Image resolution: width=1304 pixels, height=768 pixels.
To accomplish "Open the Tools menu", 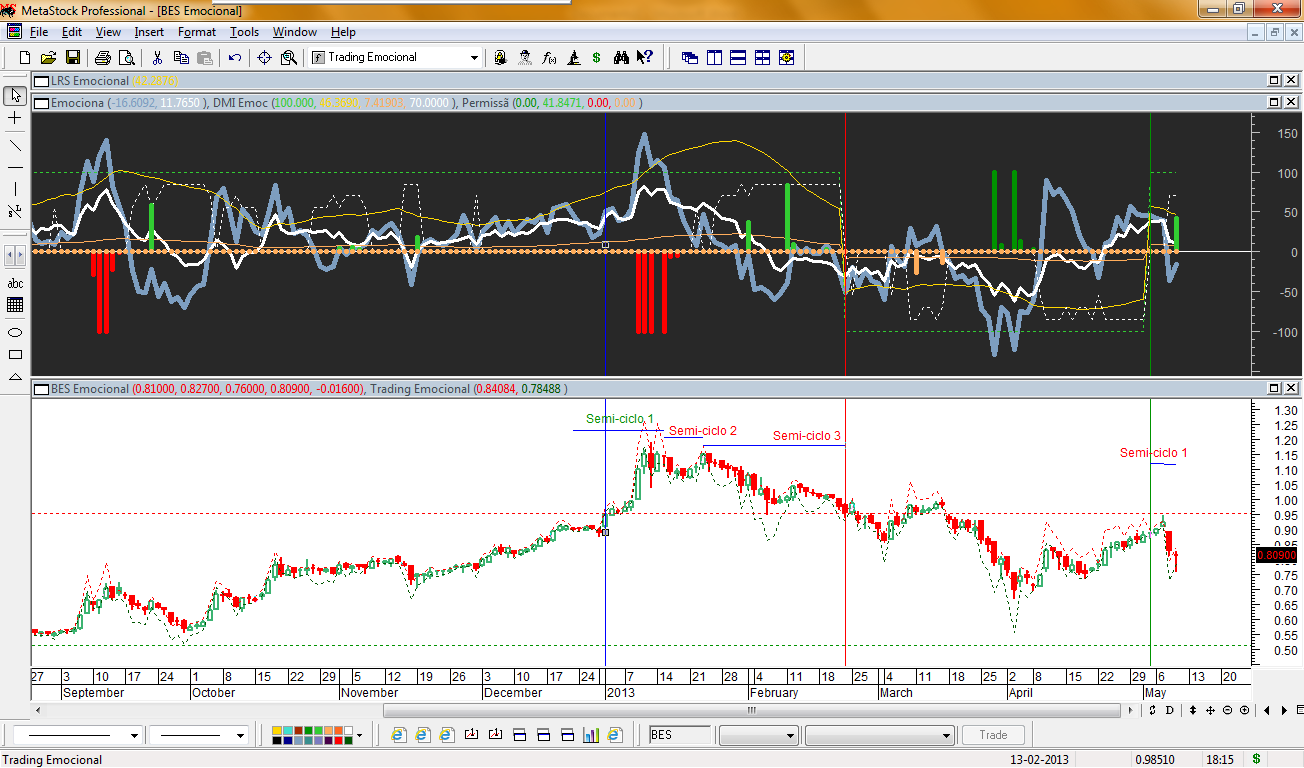I will (244, 32).
